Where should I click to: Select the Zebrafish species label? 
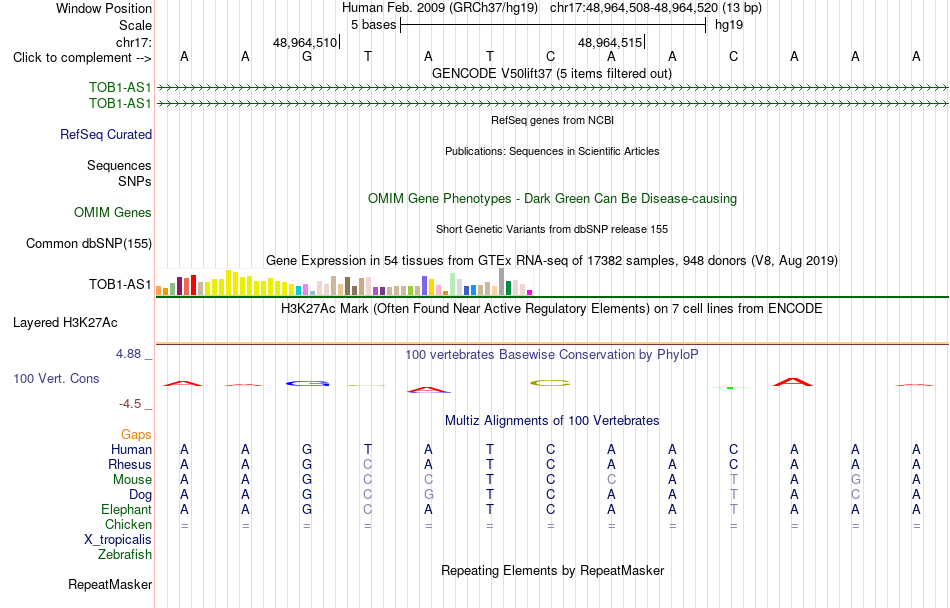pyautogui.click(x=125, y=554)
